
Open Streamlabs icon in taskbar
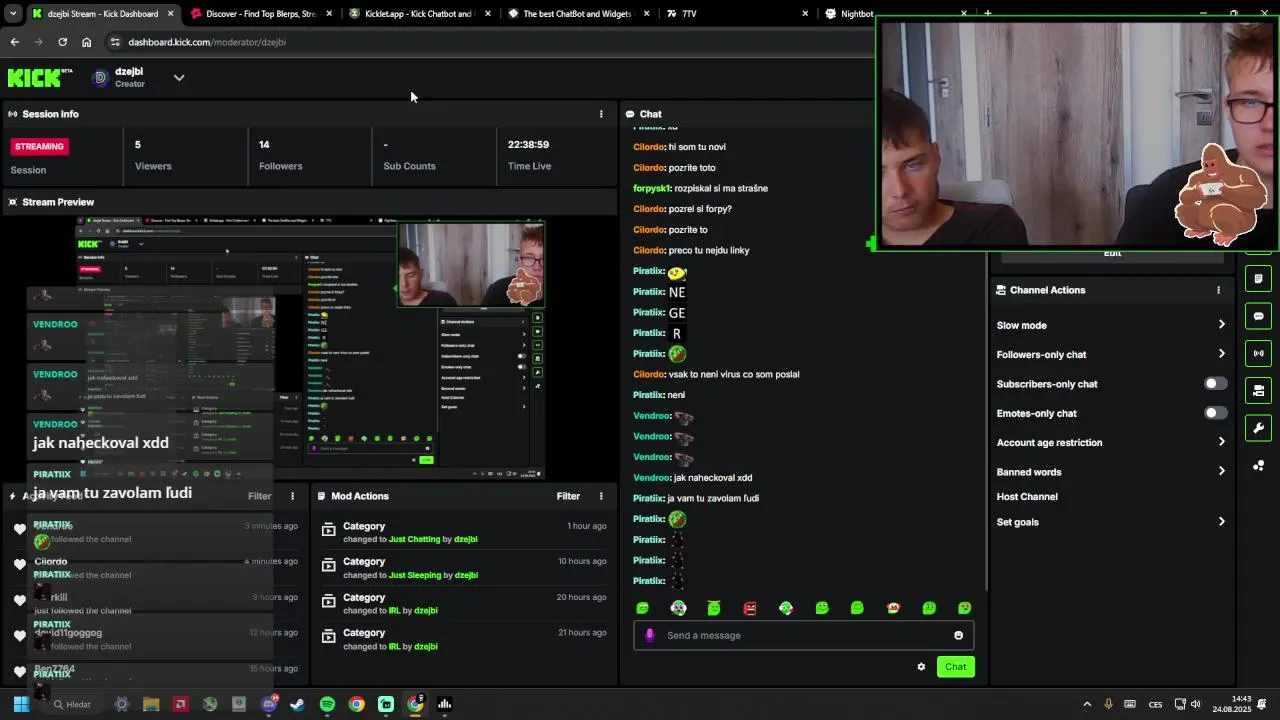(386, 704)
